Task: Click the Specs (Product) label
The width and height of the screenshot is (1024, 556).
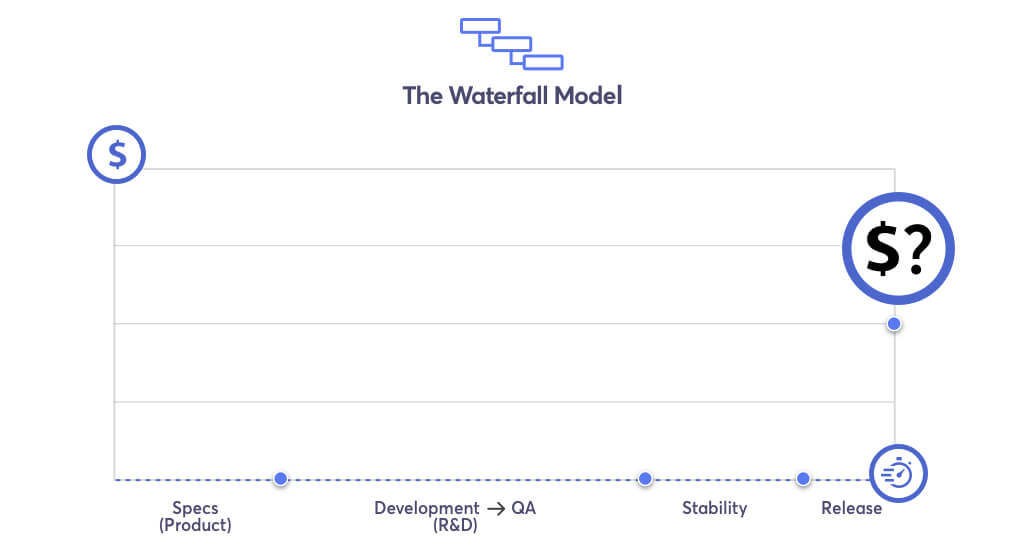Action: [x=195, y=516]
